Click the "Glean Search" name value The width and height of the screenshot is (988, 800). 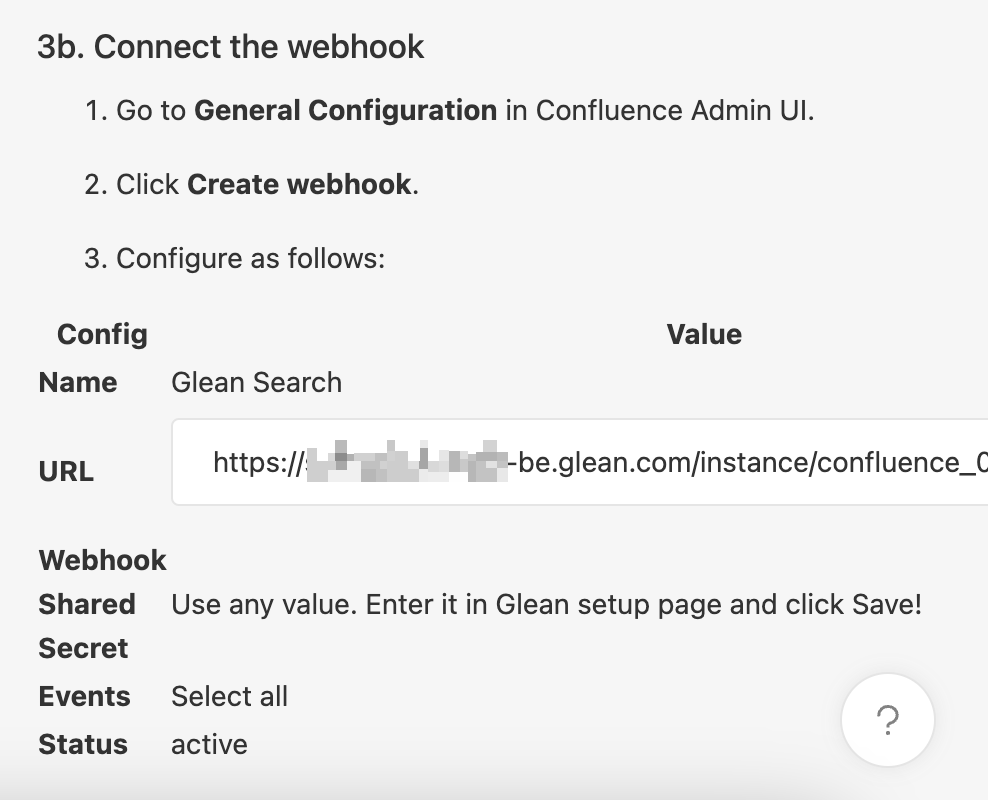tap(257, 382)
